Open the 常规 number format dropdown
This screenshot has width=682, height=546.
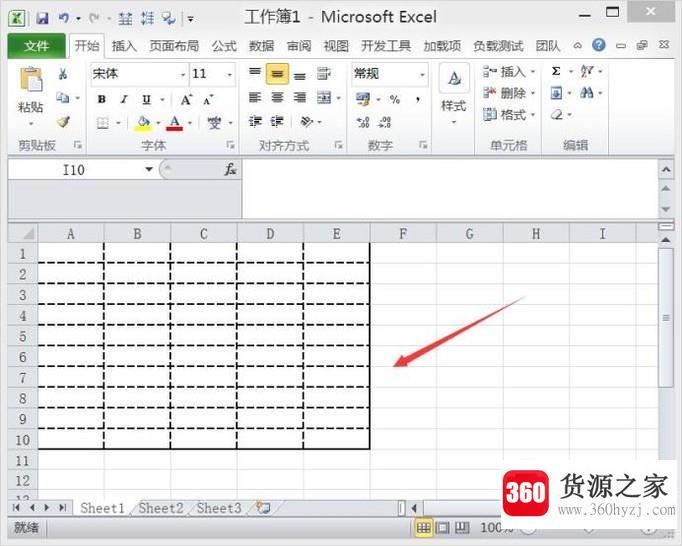pos(422,75)
